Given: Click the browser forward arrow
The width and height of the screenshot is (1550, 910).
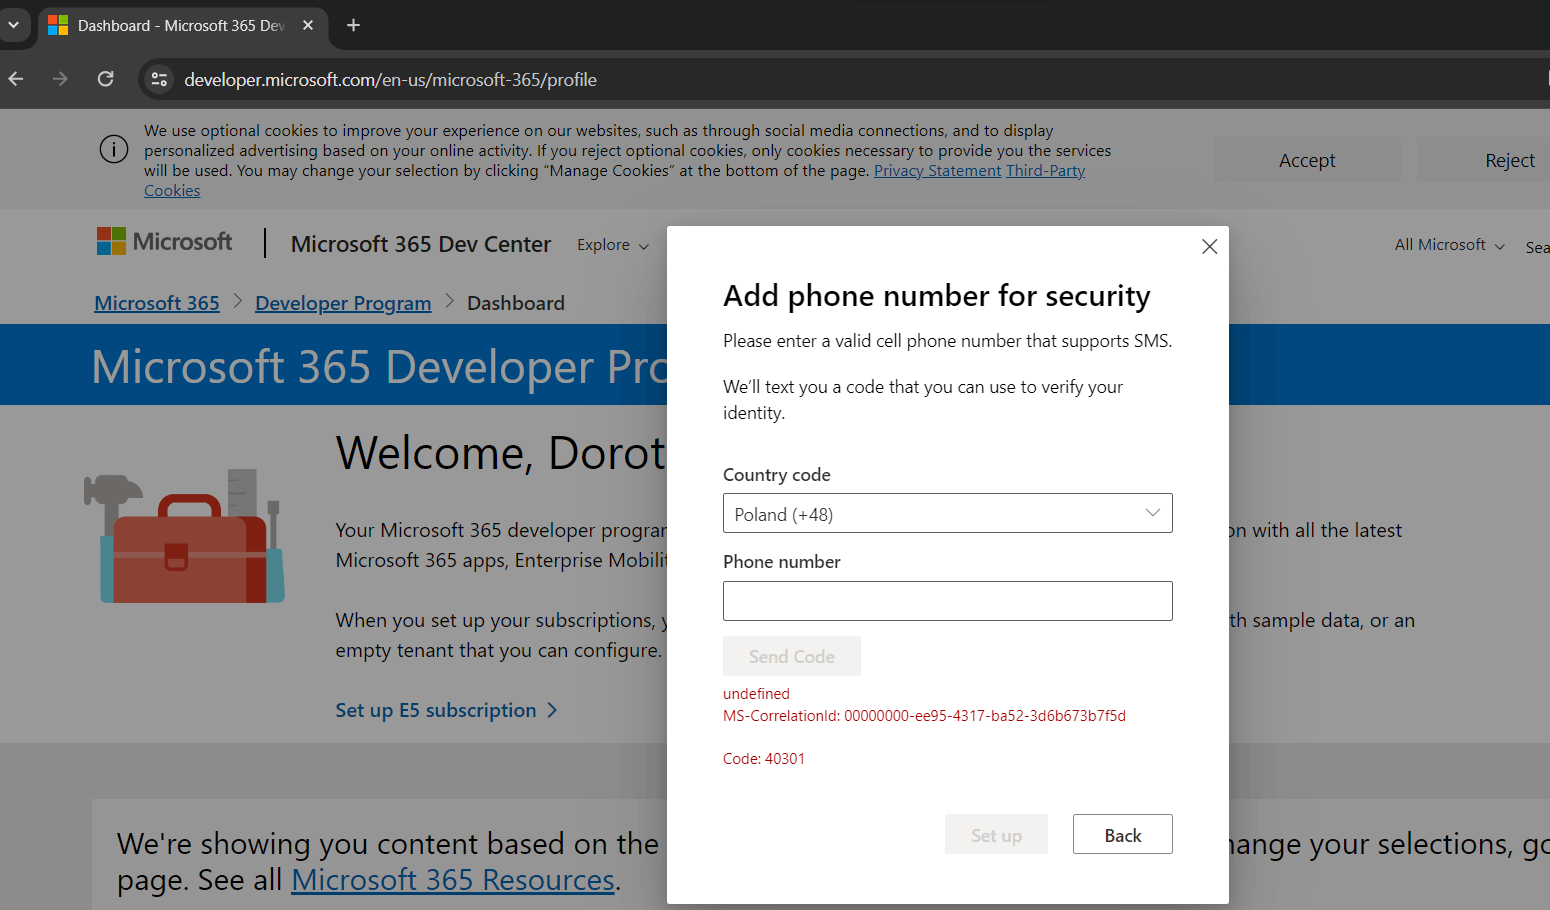Looking at the screenshot, I should pos(60,79).
